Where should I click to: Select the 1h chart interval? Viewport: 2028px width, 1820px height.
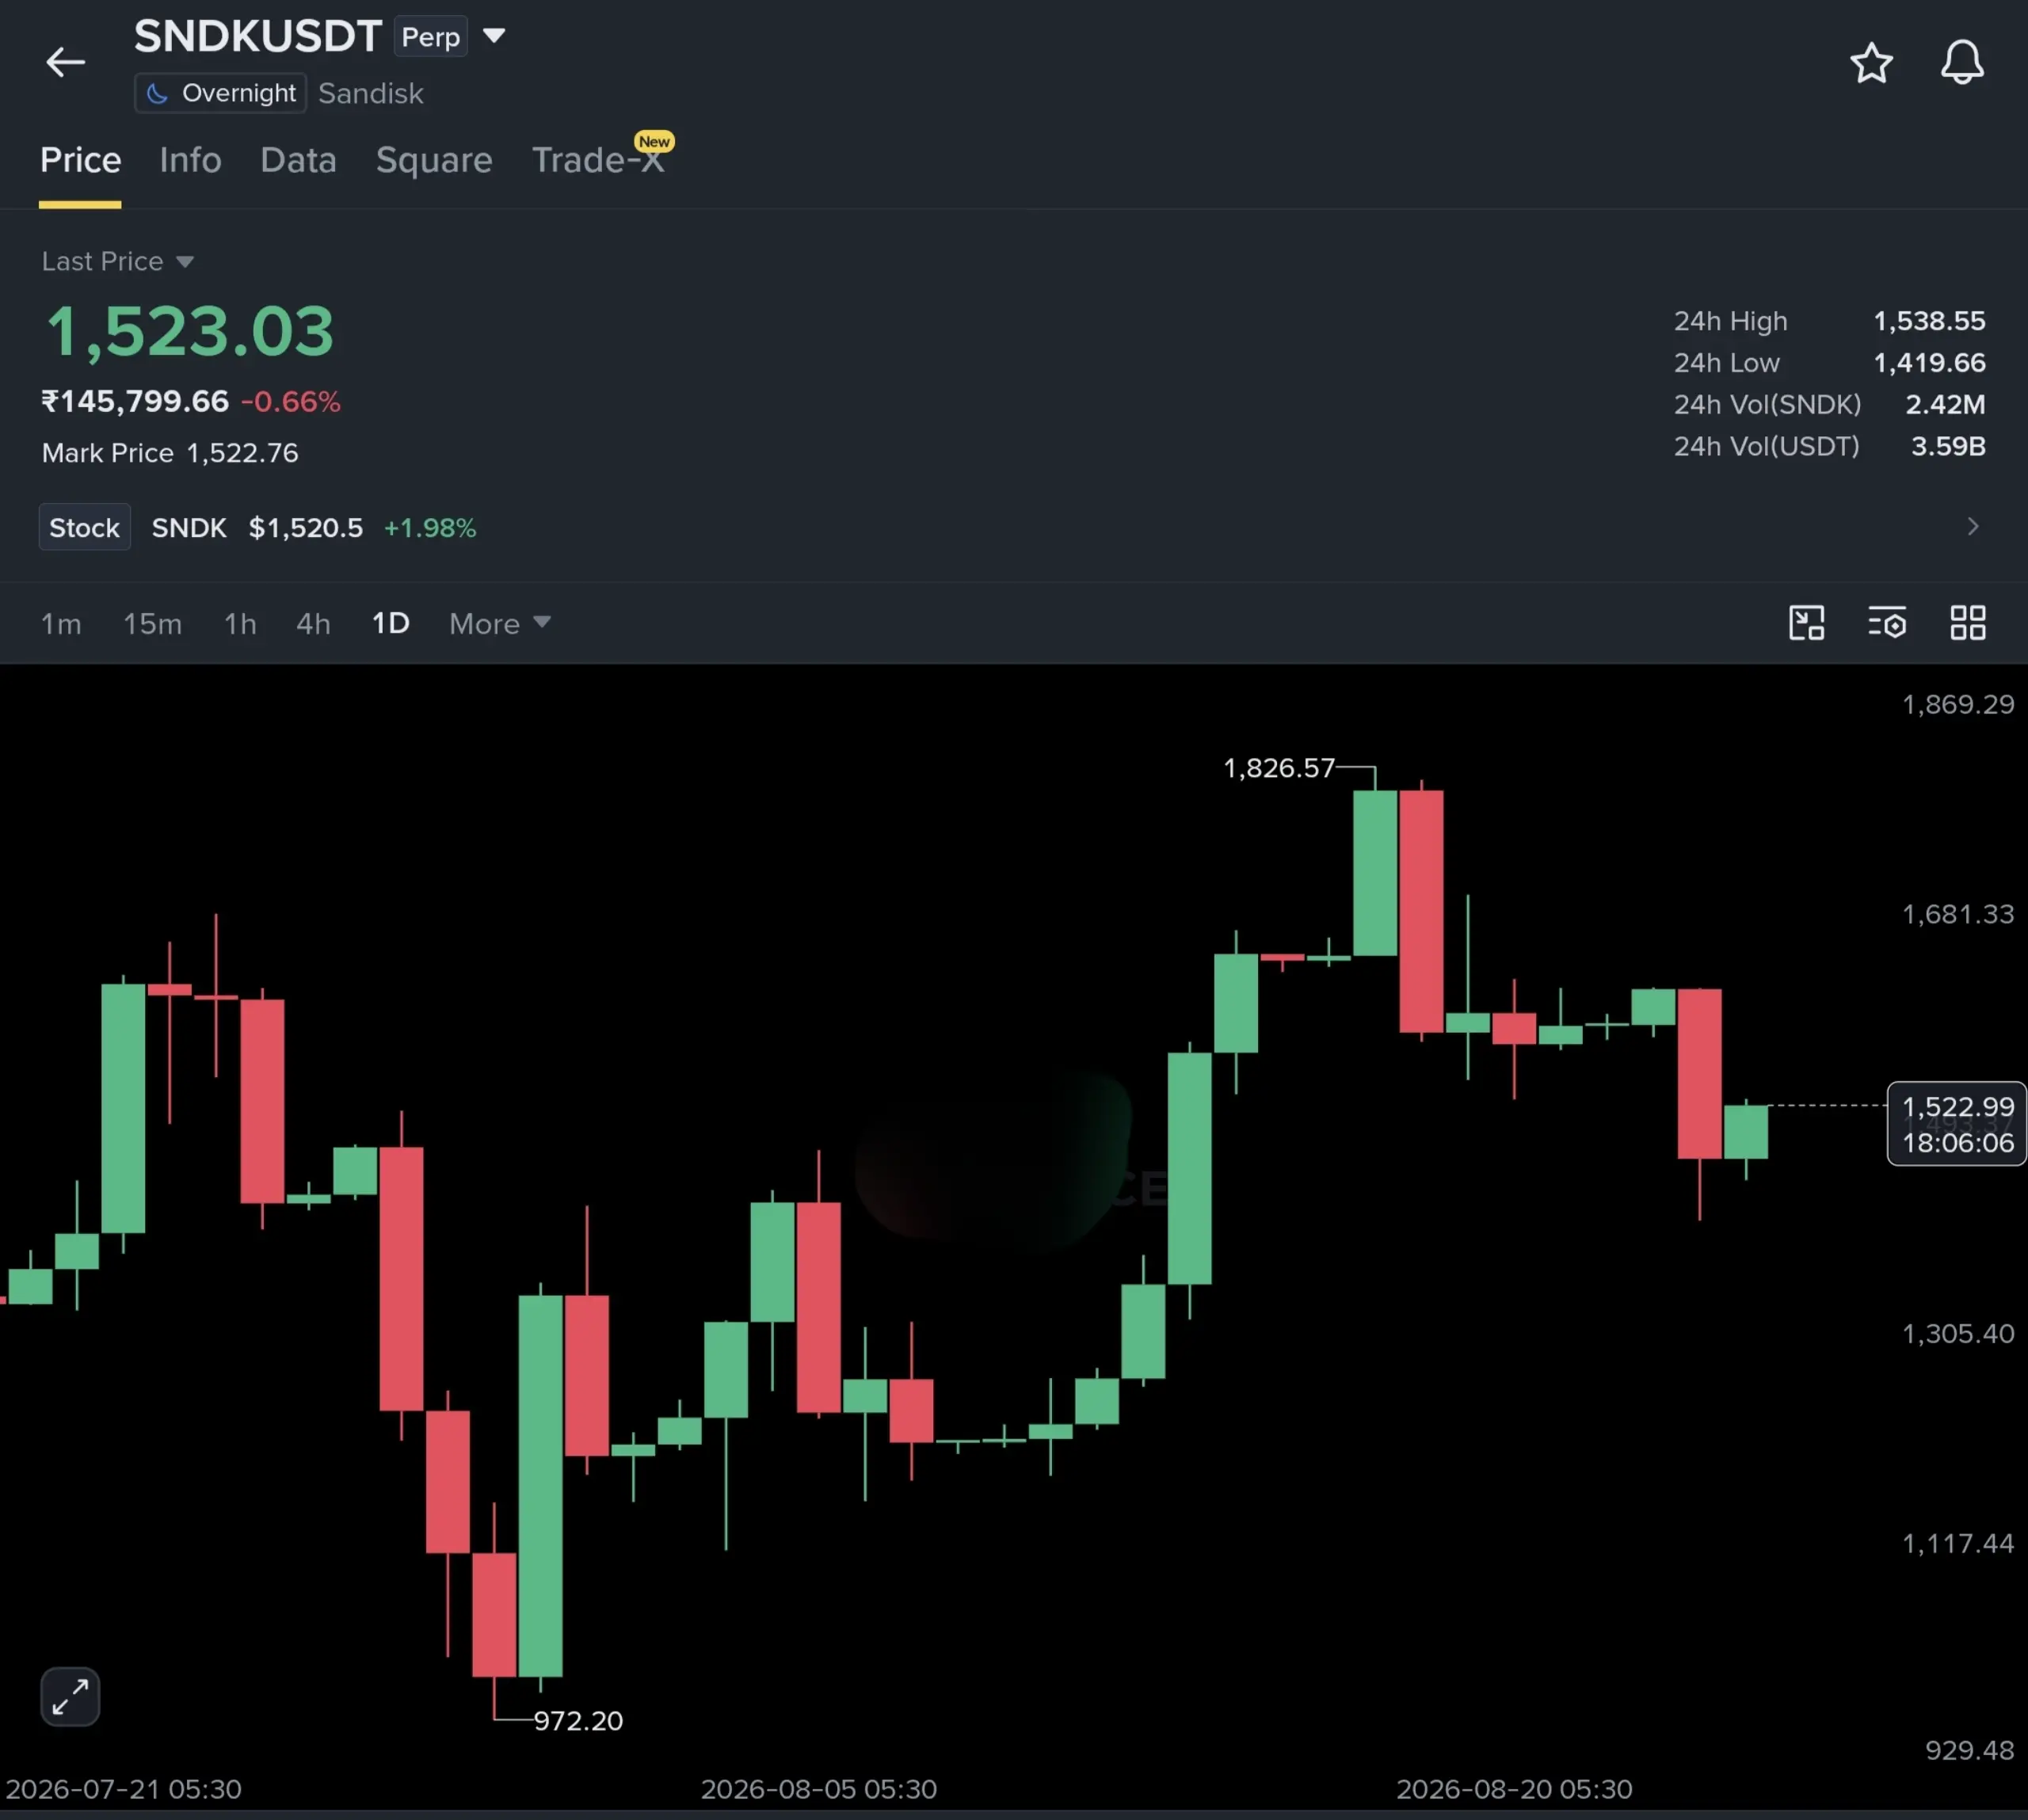[240, 624]
